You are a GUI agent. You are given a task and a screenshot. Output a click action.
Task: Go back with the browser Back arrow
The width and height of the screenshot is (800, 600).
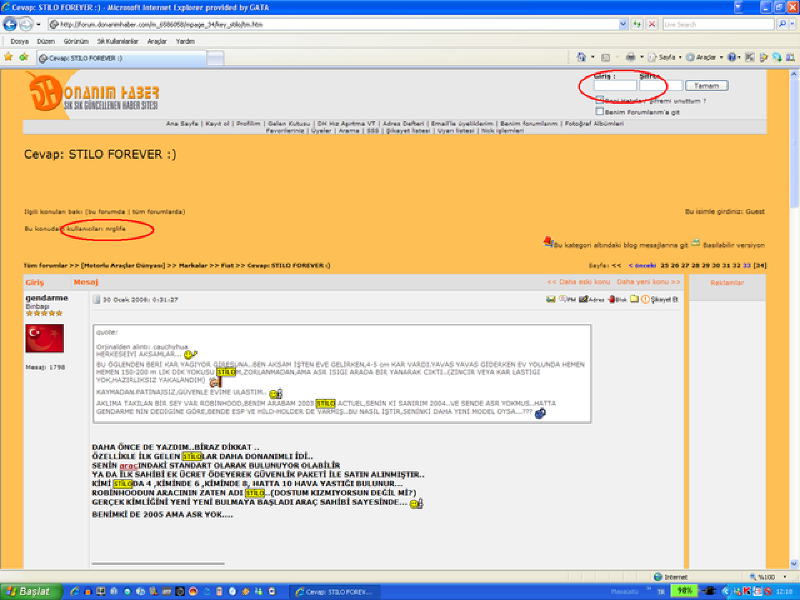pyautogui.click(x=10, y=24)
